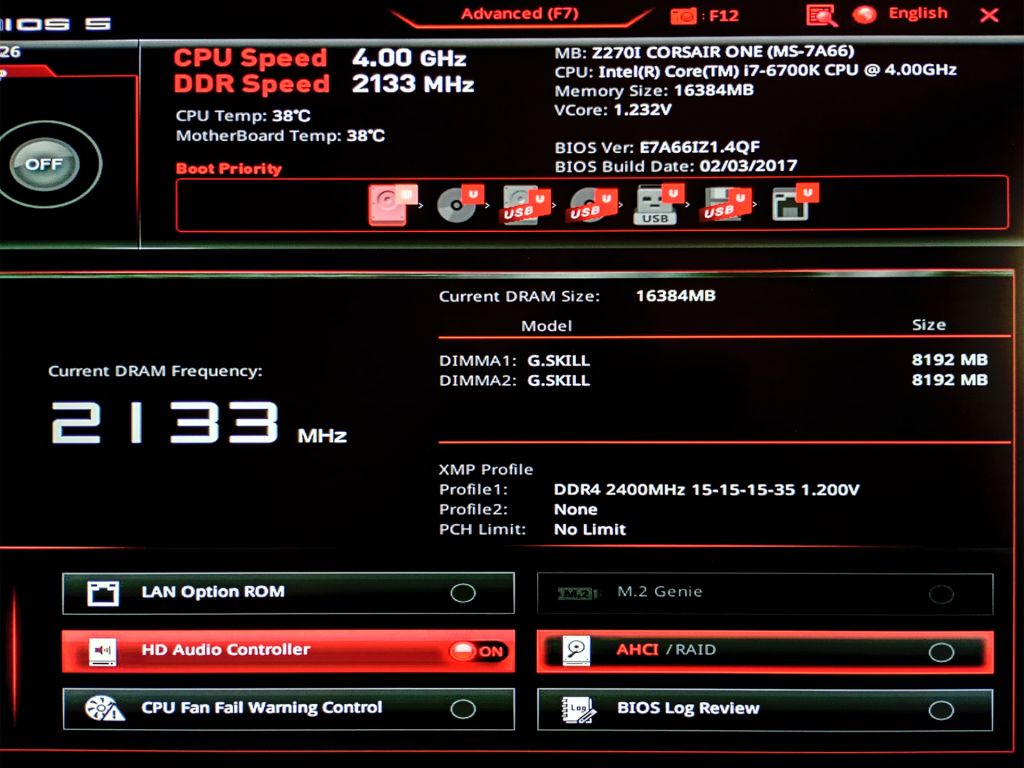Select the USB floppy boot device icon

[726, 204]
